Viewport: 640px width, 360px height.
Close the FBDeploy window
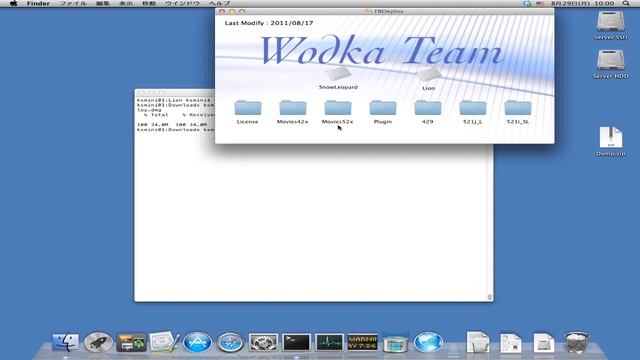coord(222,11)
